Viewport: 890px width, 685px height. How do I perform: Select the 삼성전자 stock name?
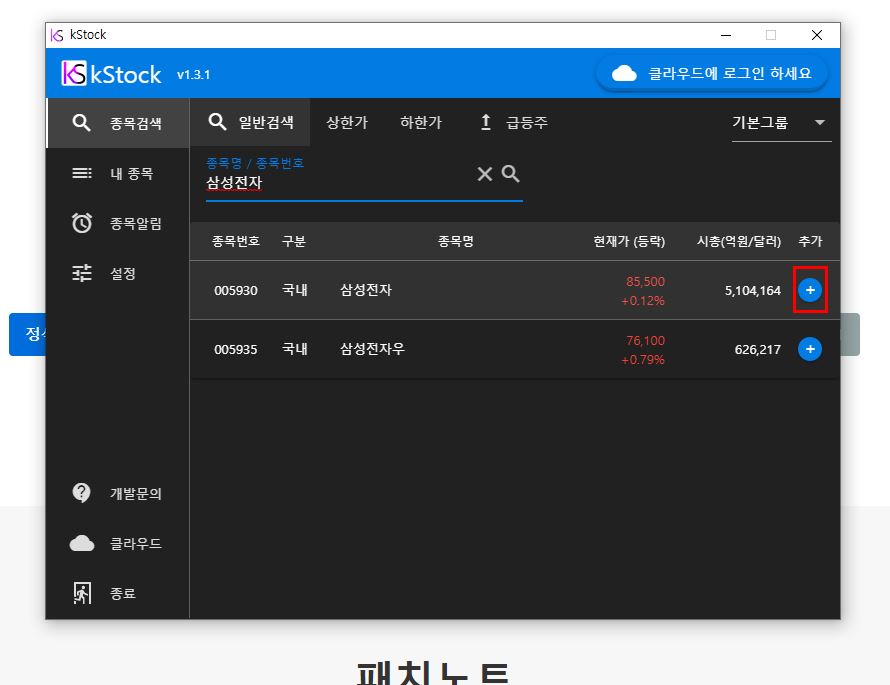(366, 290)
